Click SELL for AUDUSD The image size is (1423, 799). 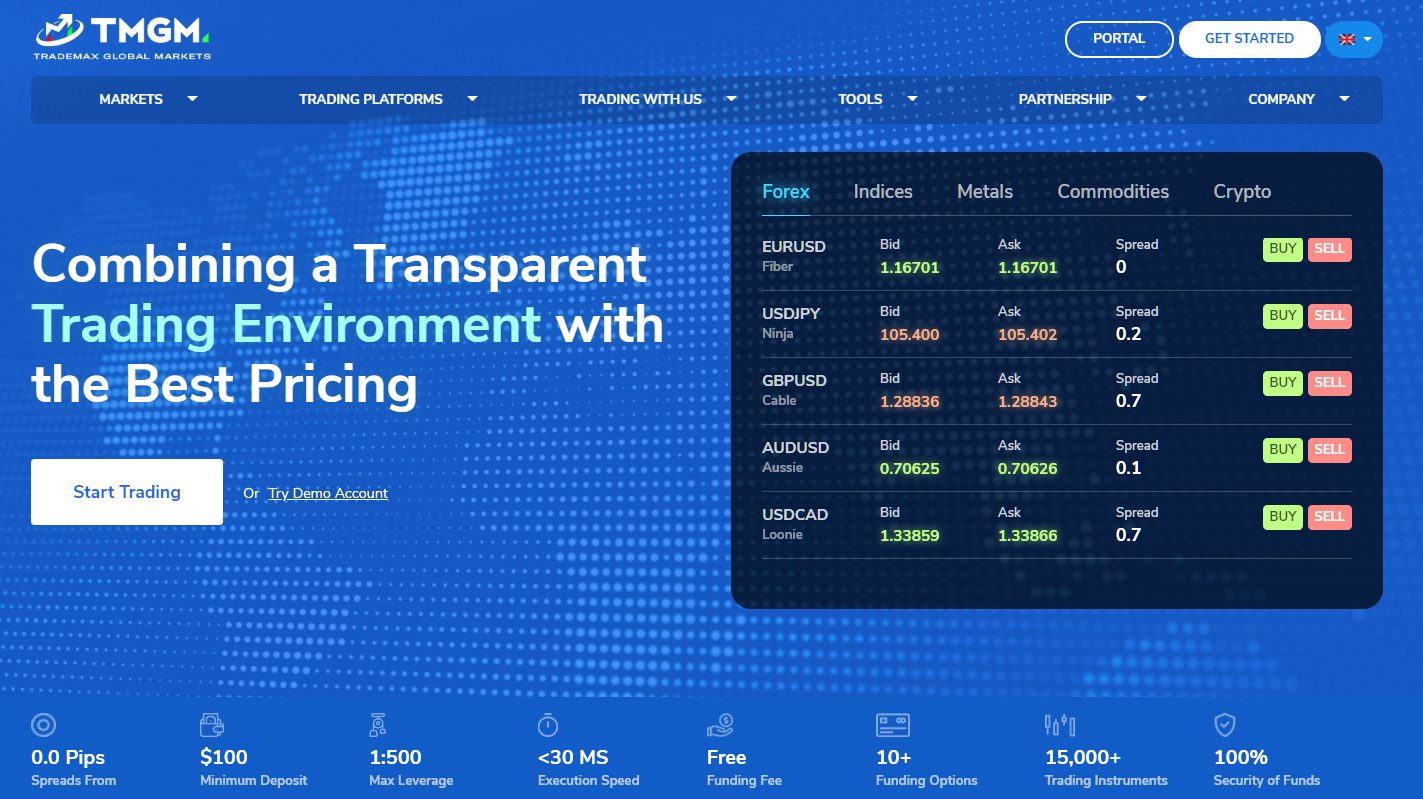1329,450
